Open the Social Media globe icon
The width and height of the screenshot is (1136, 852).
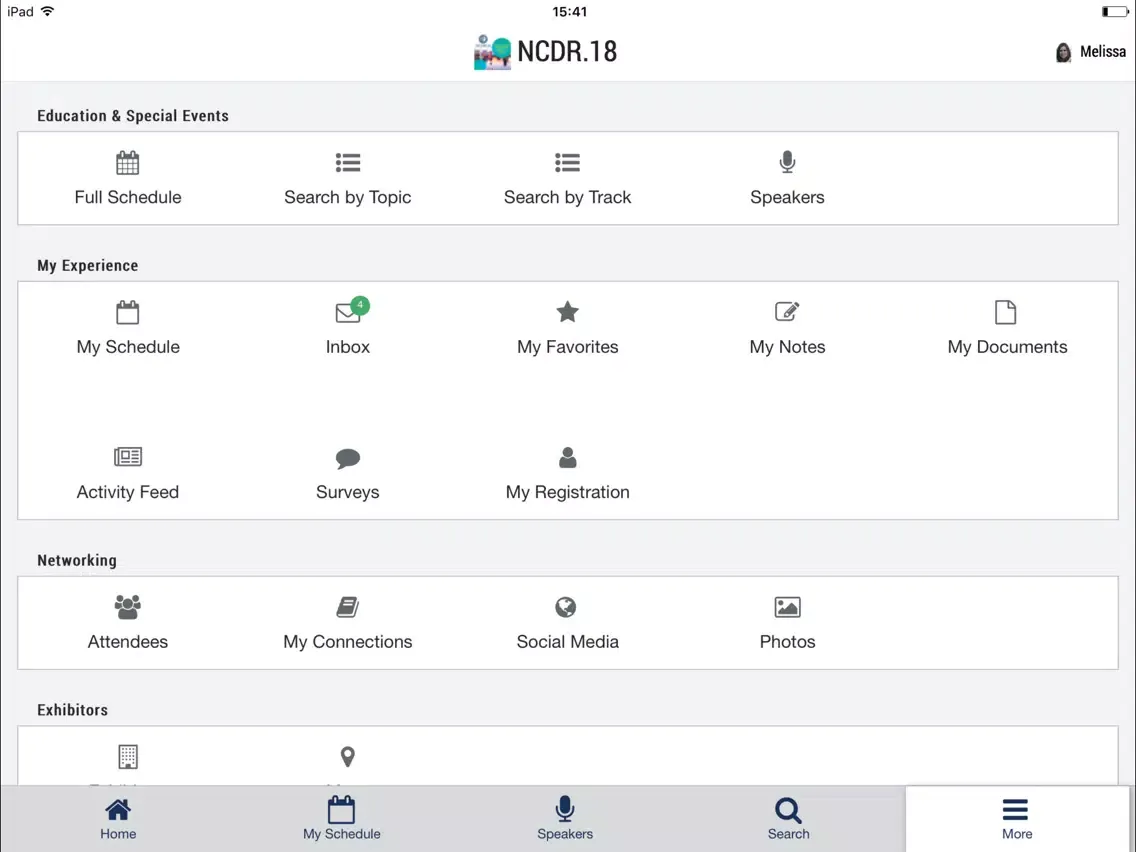coord(566,606)
